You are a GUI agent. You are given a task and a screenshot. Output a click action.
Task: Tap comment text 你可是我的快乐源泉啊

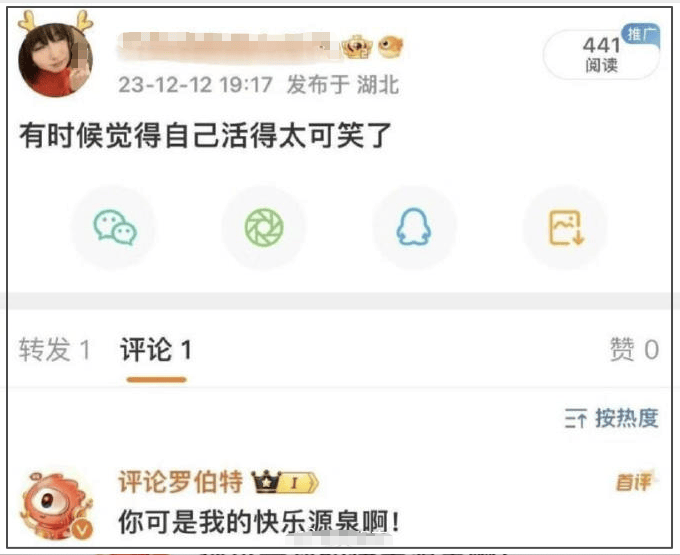tap(259, 522)
